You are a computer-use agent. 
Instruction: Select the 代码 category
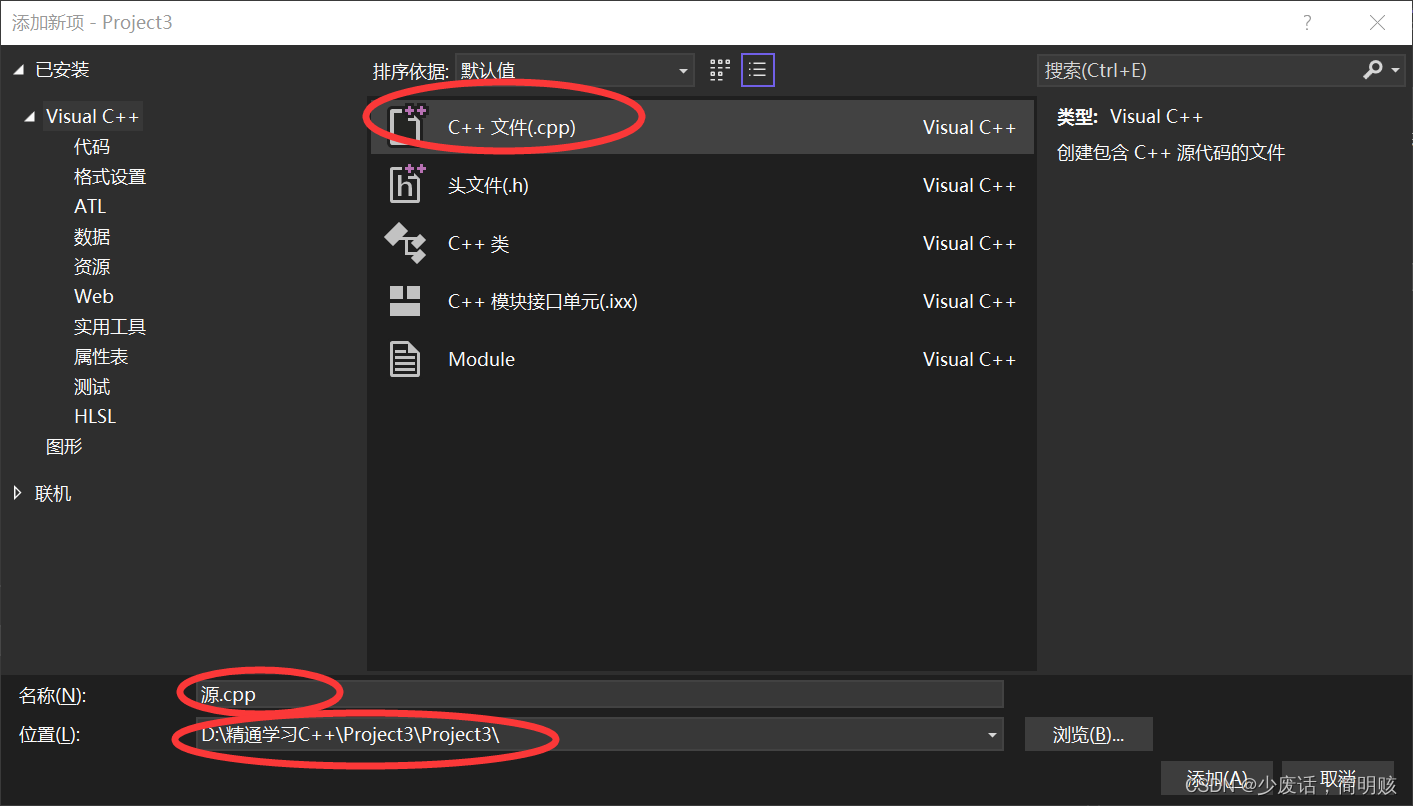(92, 147)
